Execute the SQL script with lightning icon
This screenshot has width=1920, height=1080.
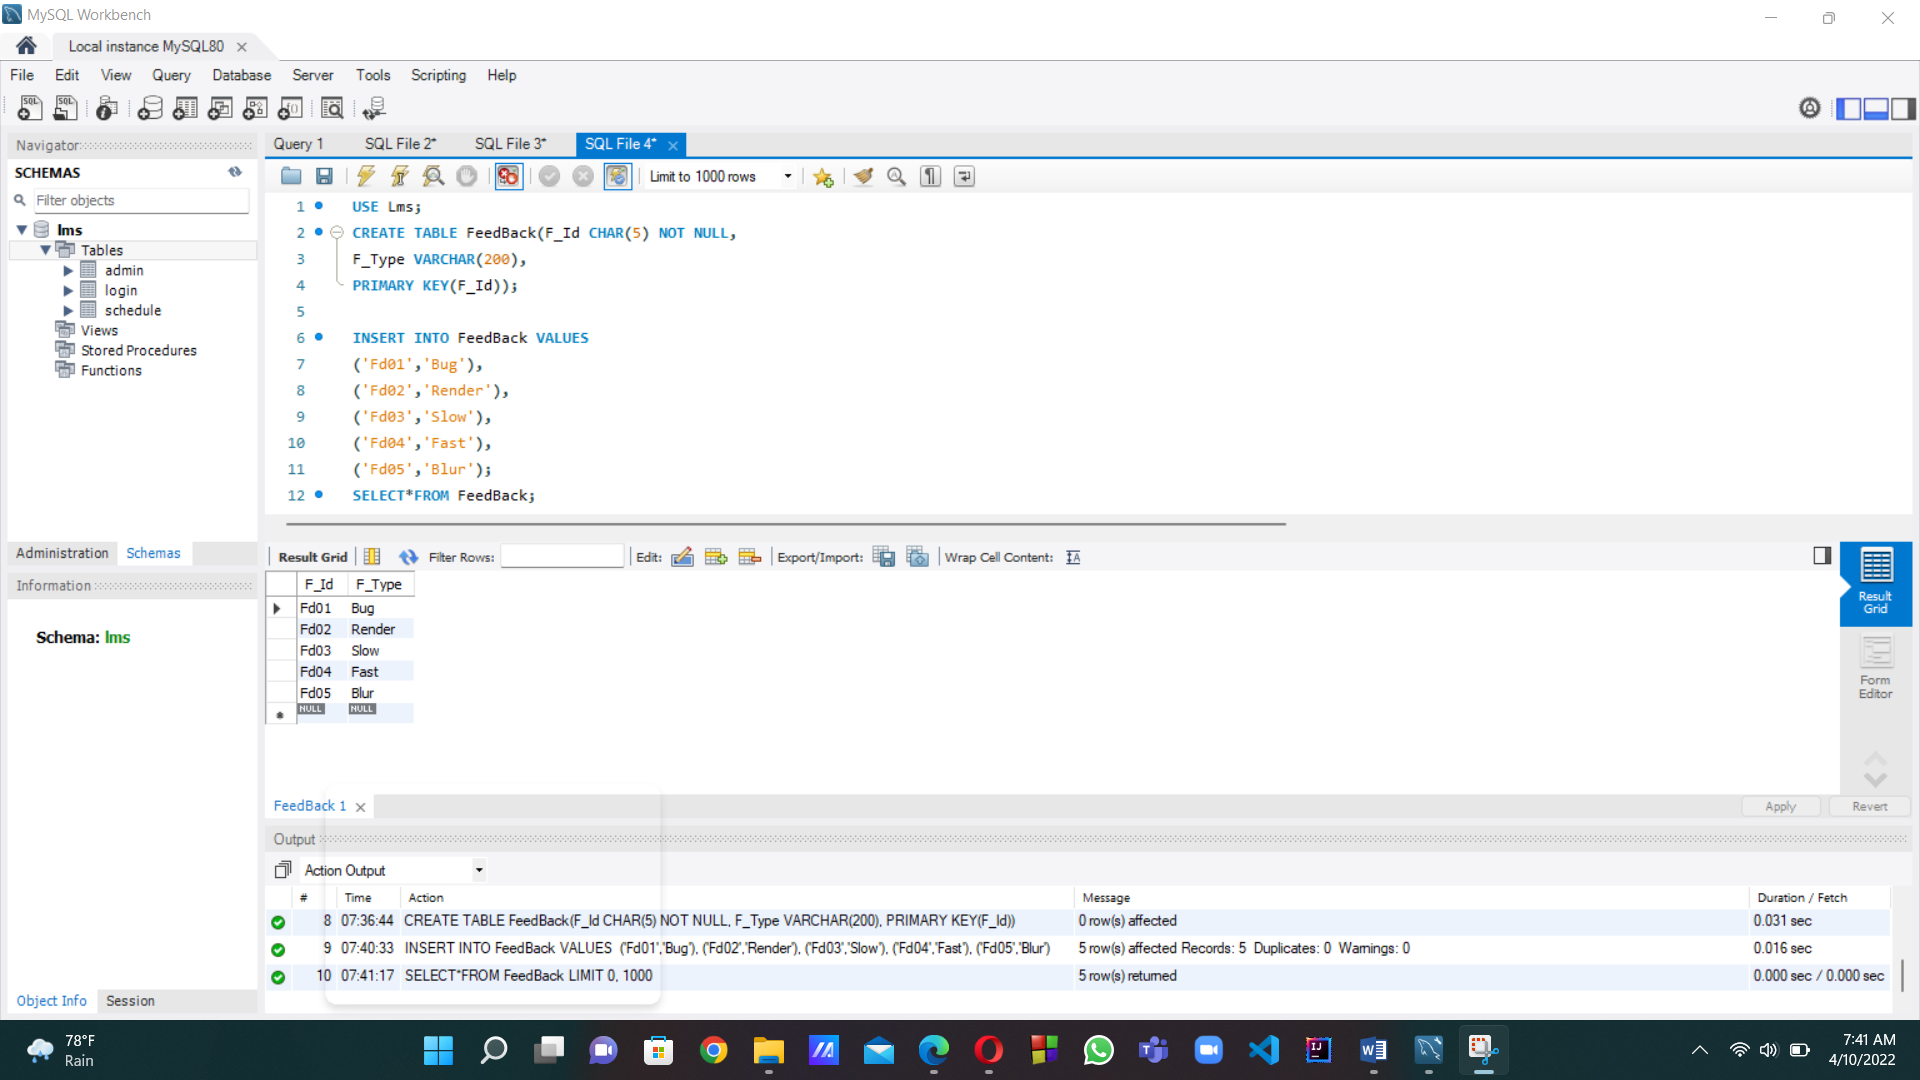coord(366,176)
